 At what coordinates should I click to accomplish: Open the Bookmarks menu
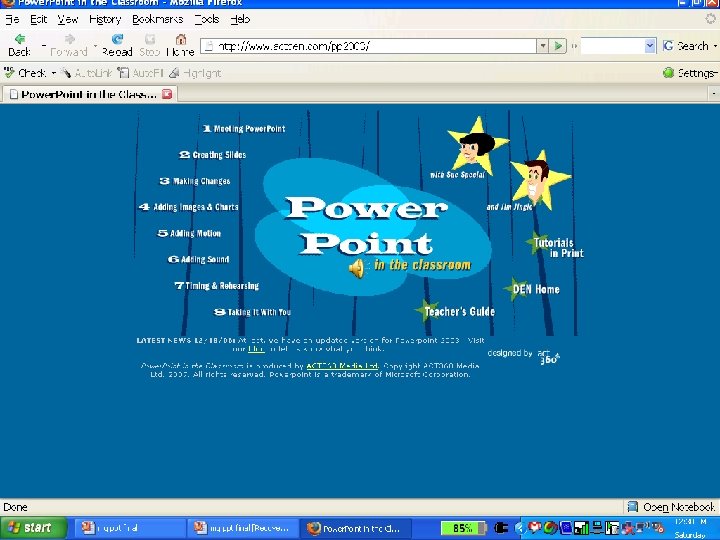coord(158,19)
